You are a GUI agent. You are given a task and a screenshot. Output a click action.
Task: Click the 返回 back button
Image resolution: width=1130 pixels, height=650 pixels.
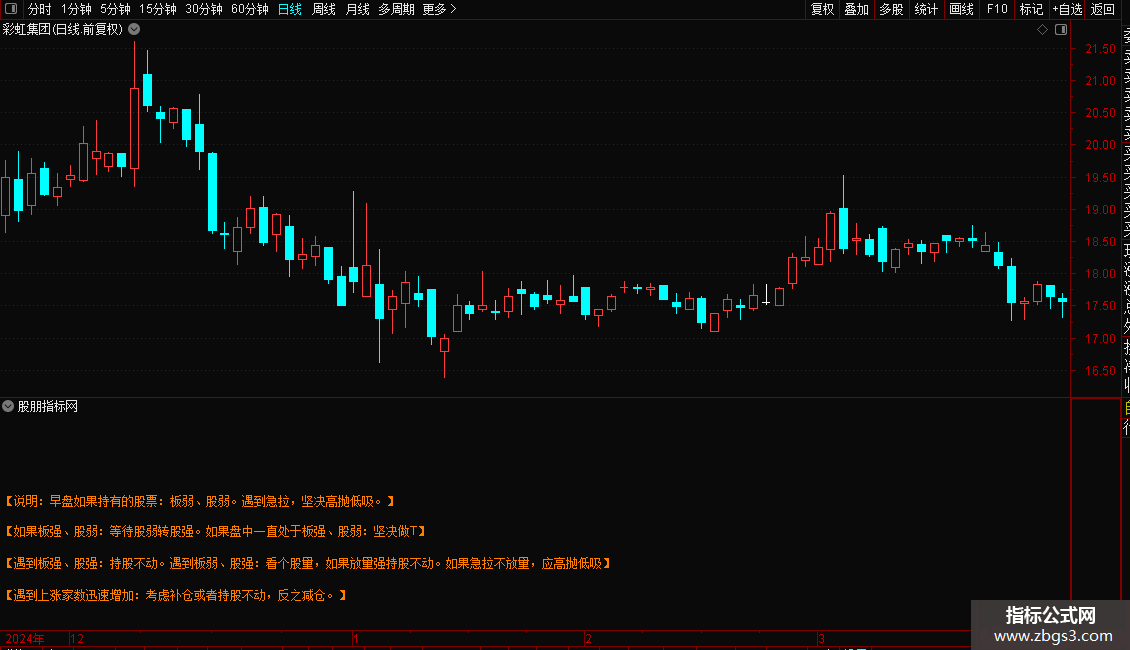[x=1103, y=9]
